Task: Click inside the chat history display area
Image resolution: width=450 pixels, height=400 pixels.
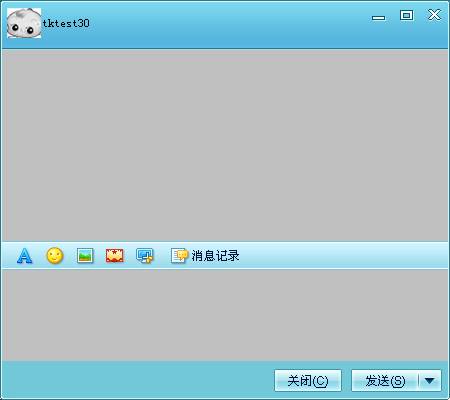Action: 225,145
